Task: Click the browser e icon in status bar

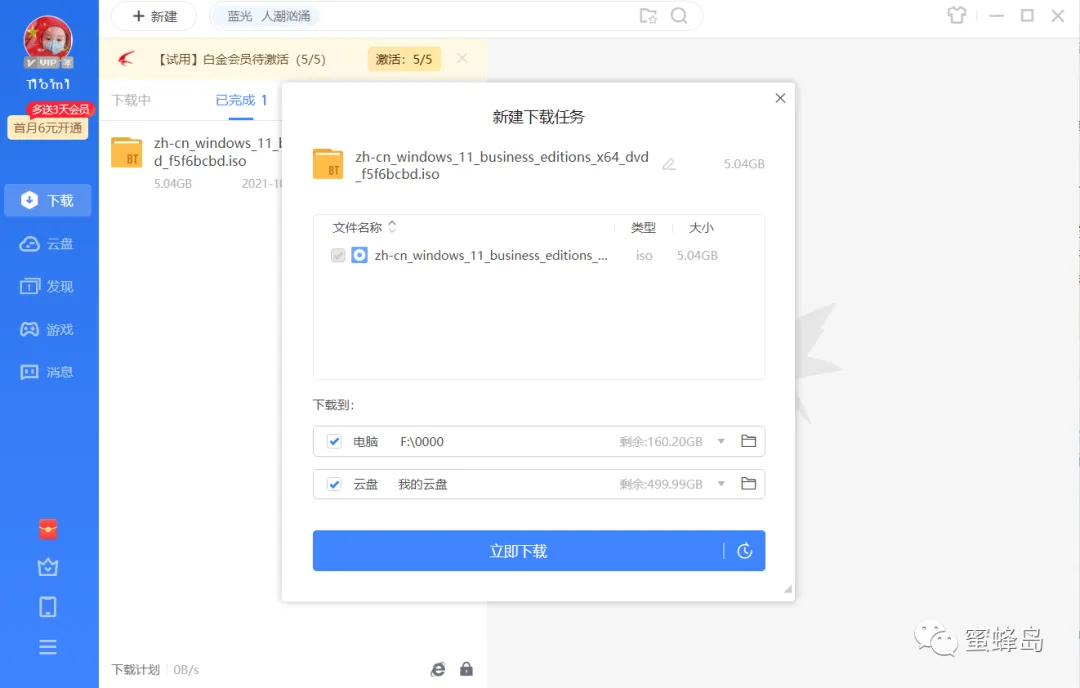Action: click(x=438, y=669)
